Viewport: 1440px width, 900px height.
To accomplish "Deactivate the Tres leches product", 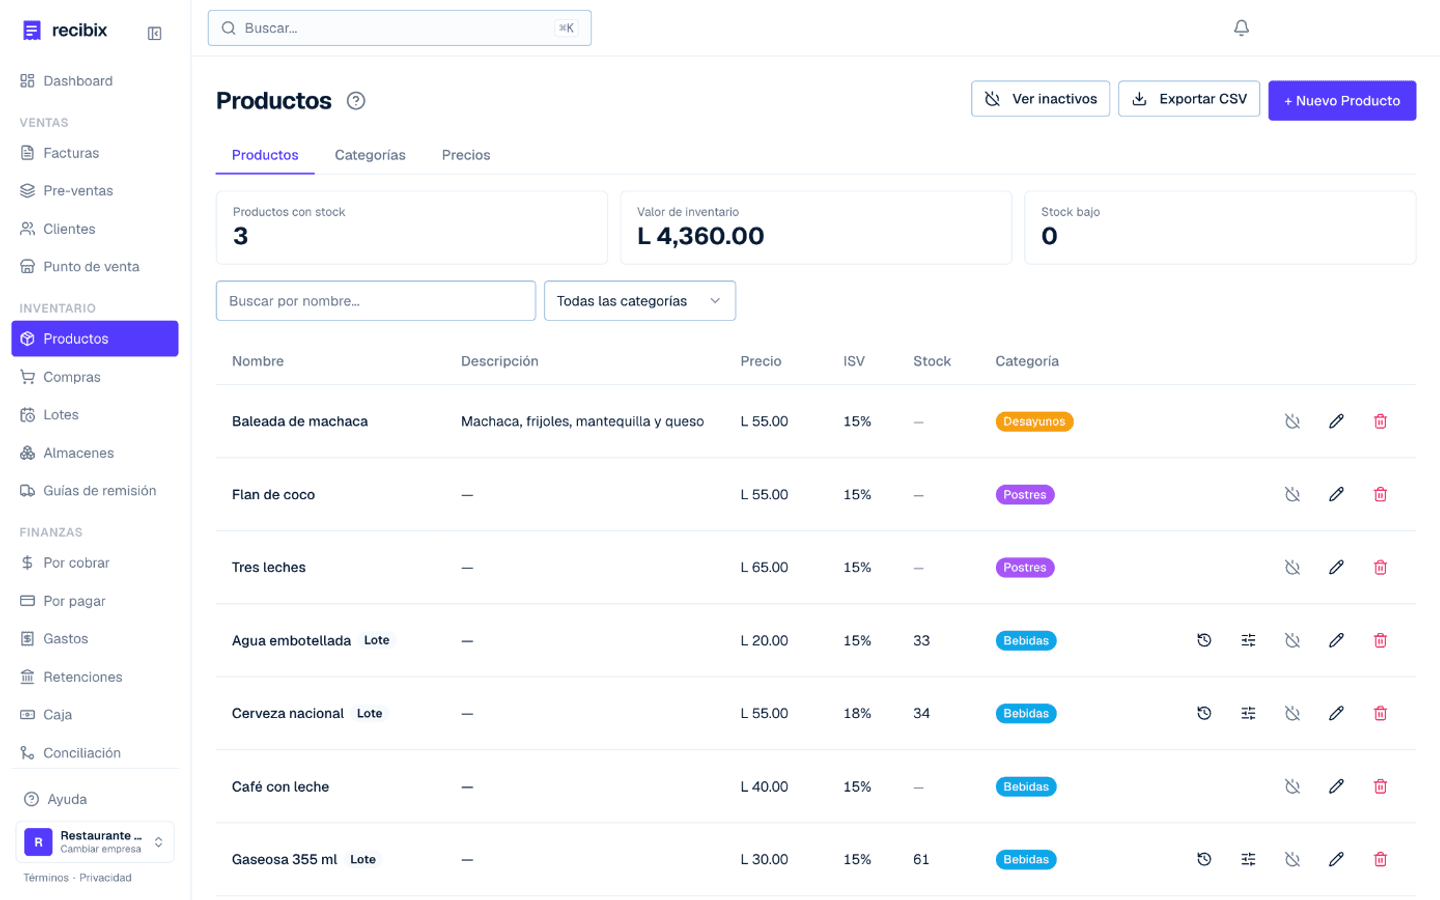I will pyautogui.click(x=1292, y=567).
